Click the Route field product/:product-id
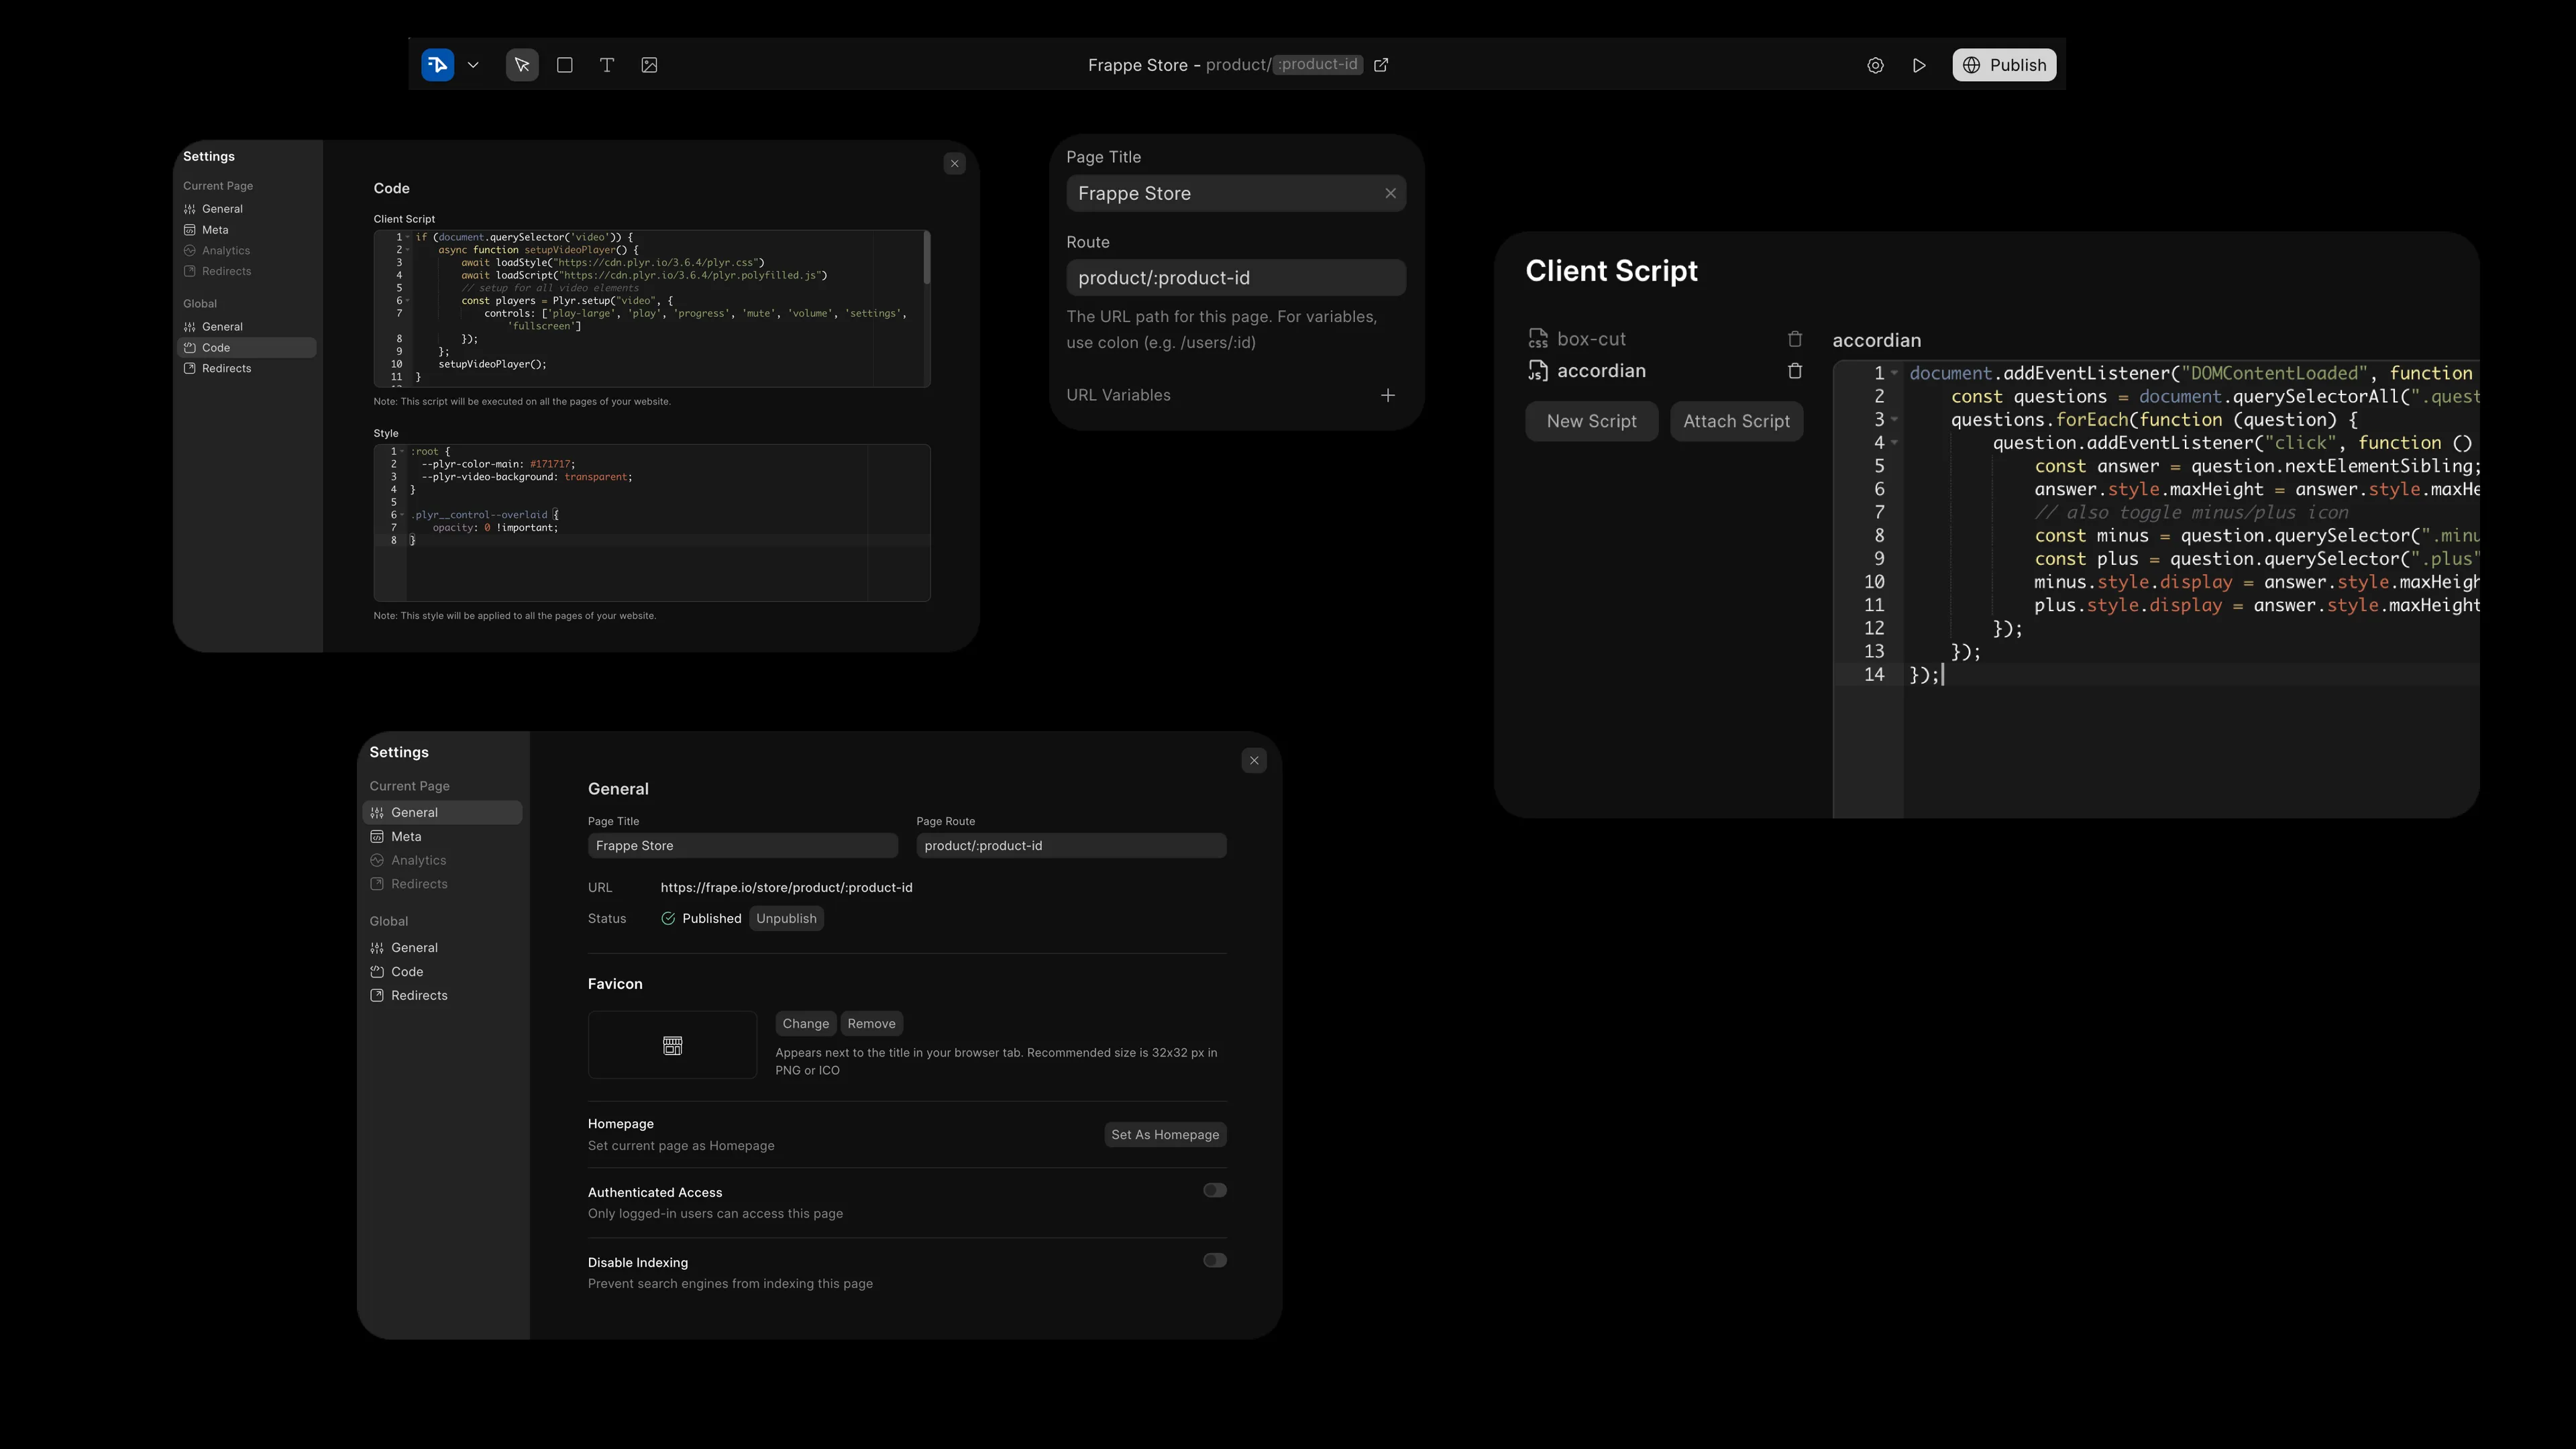2576x1449 pixels. [x=1236, y=278]
